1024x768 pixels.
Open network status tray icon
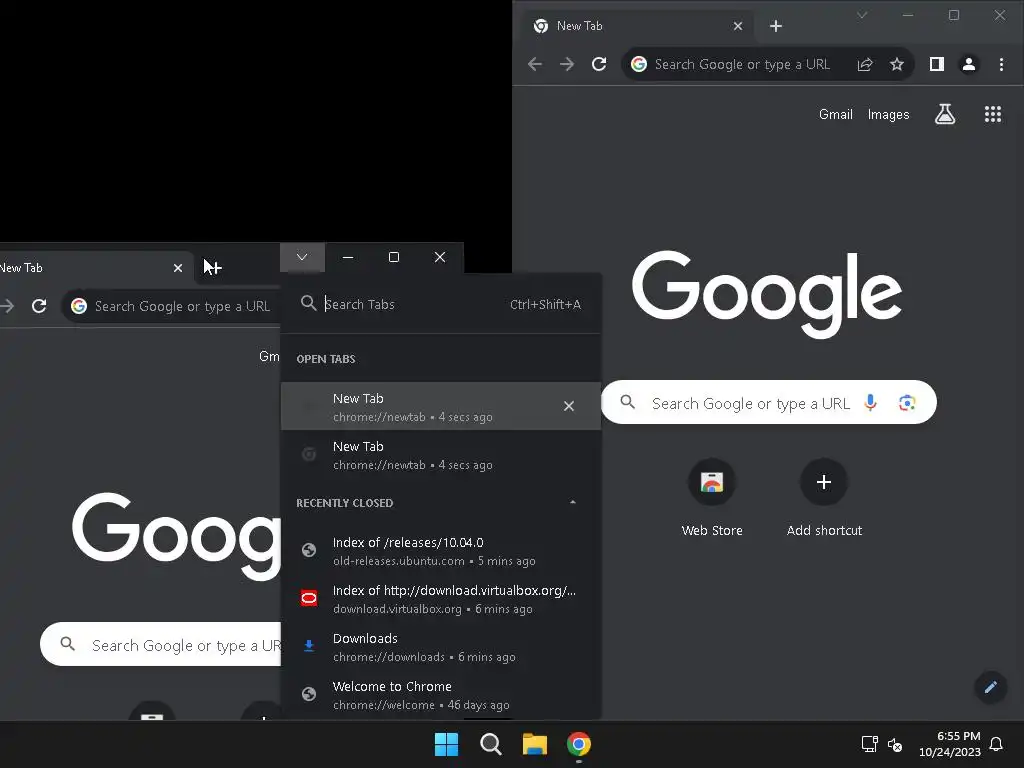[869, 744]
